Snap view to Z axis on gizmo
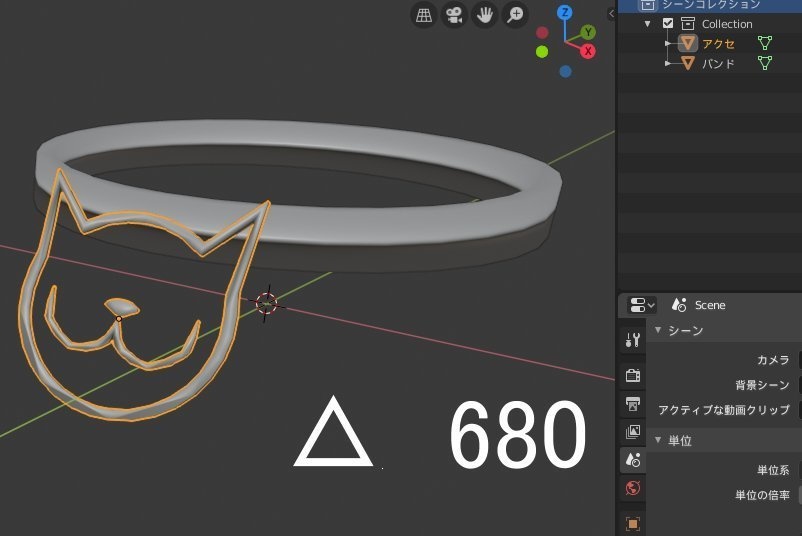Screen dimensions: 802x536 coord(565,12)
